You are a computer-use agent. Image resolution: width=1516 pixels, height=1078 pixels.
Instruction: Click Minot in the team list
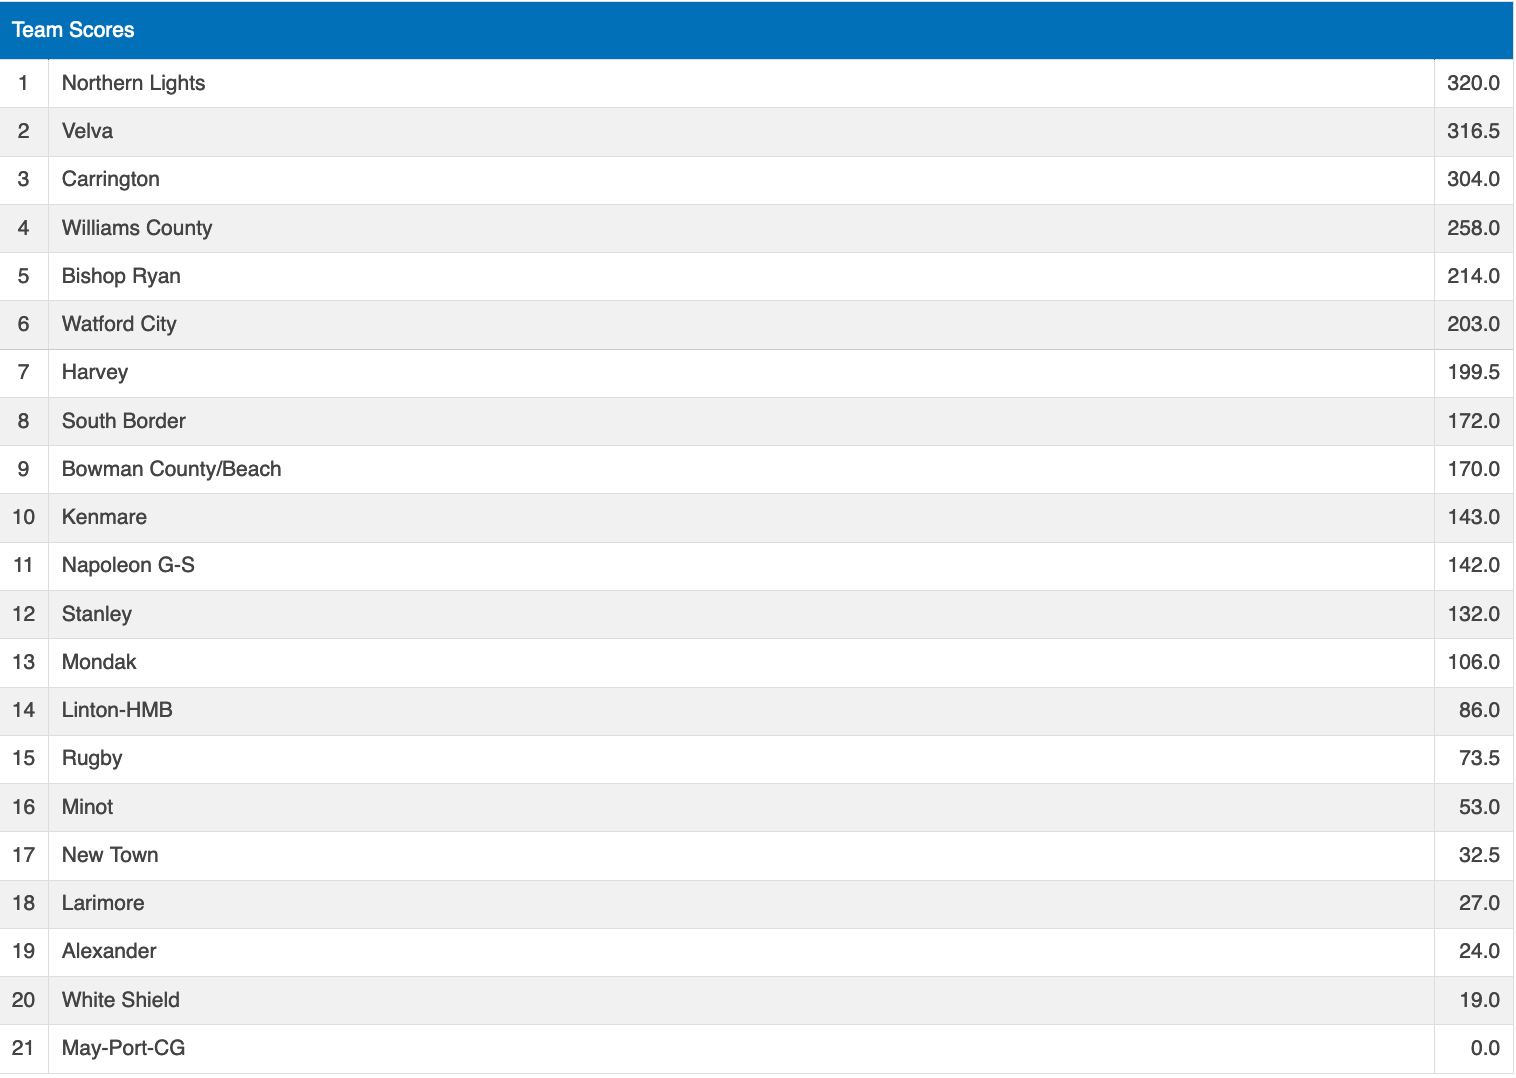(x=87, y=807)
